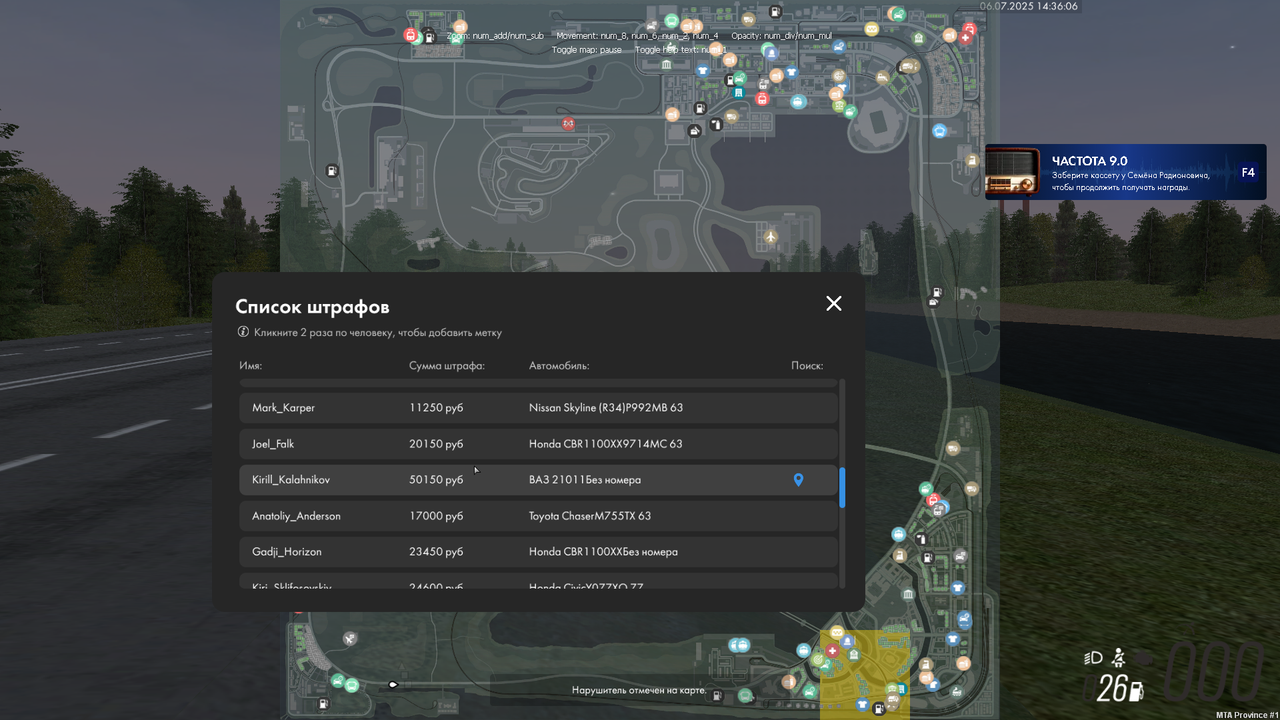This screenshot has height=720, width=1280.
Task: Click the Honda CBR1100XX 9714MC 63 entry
Action: pos(606,444)
